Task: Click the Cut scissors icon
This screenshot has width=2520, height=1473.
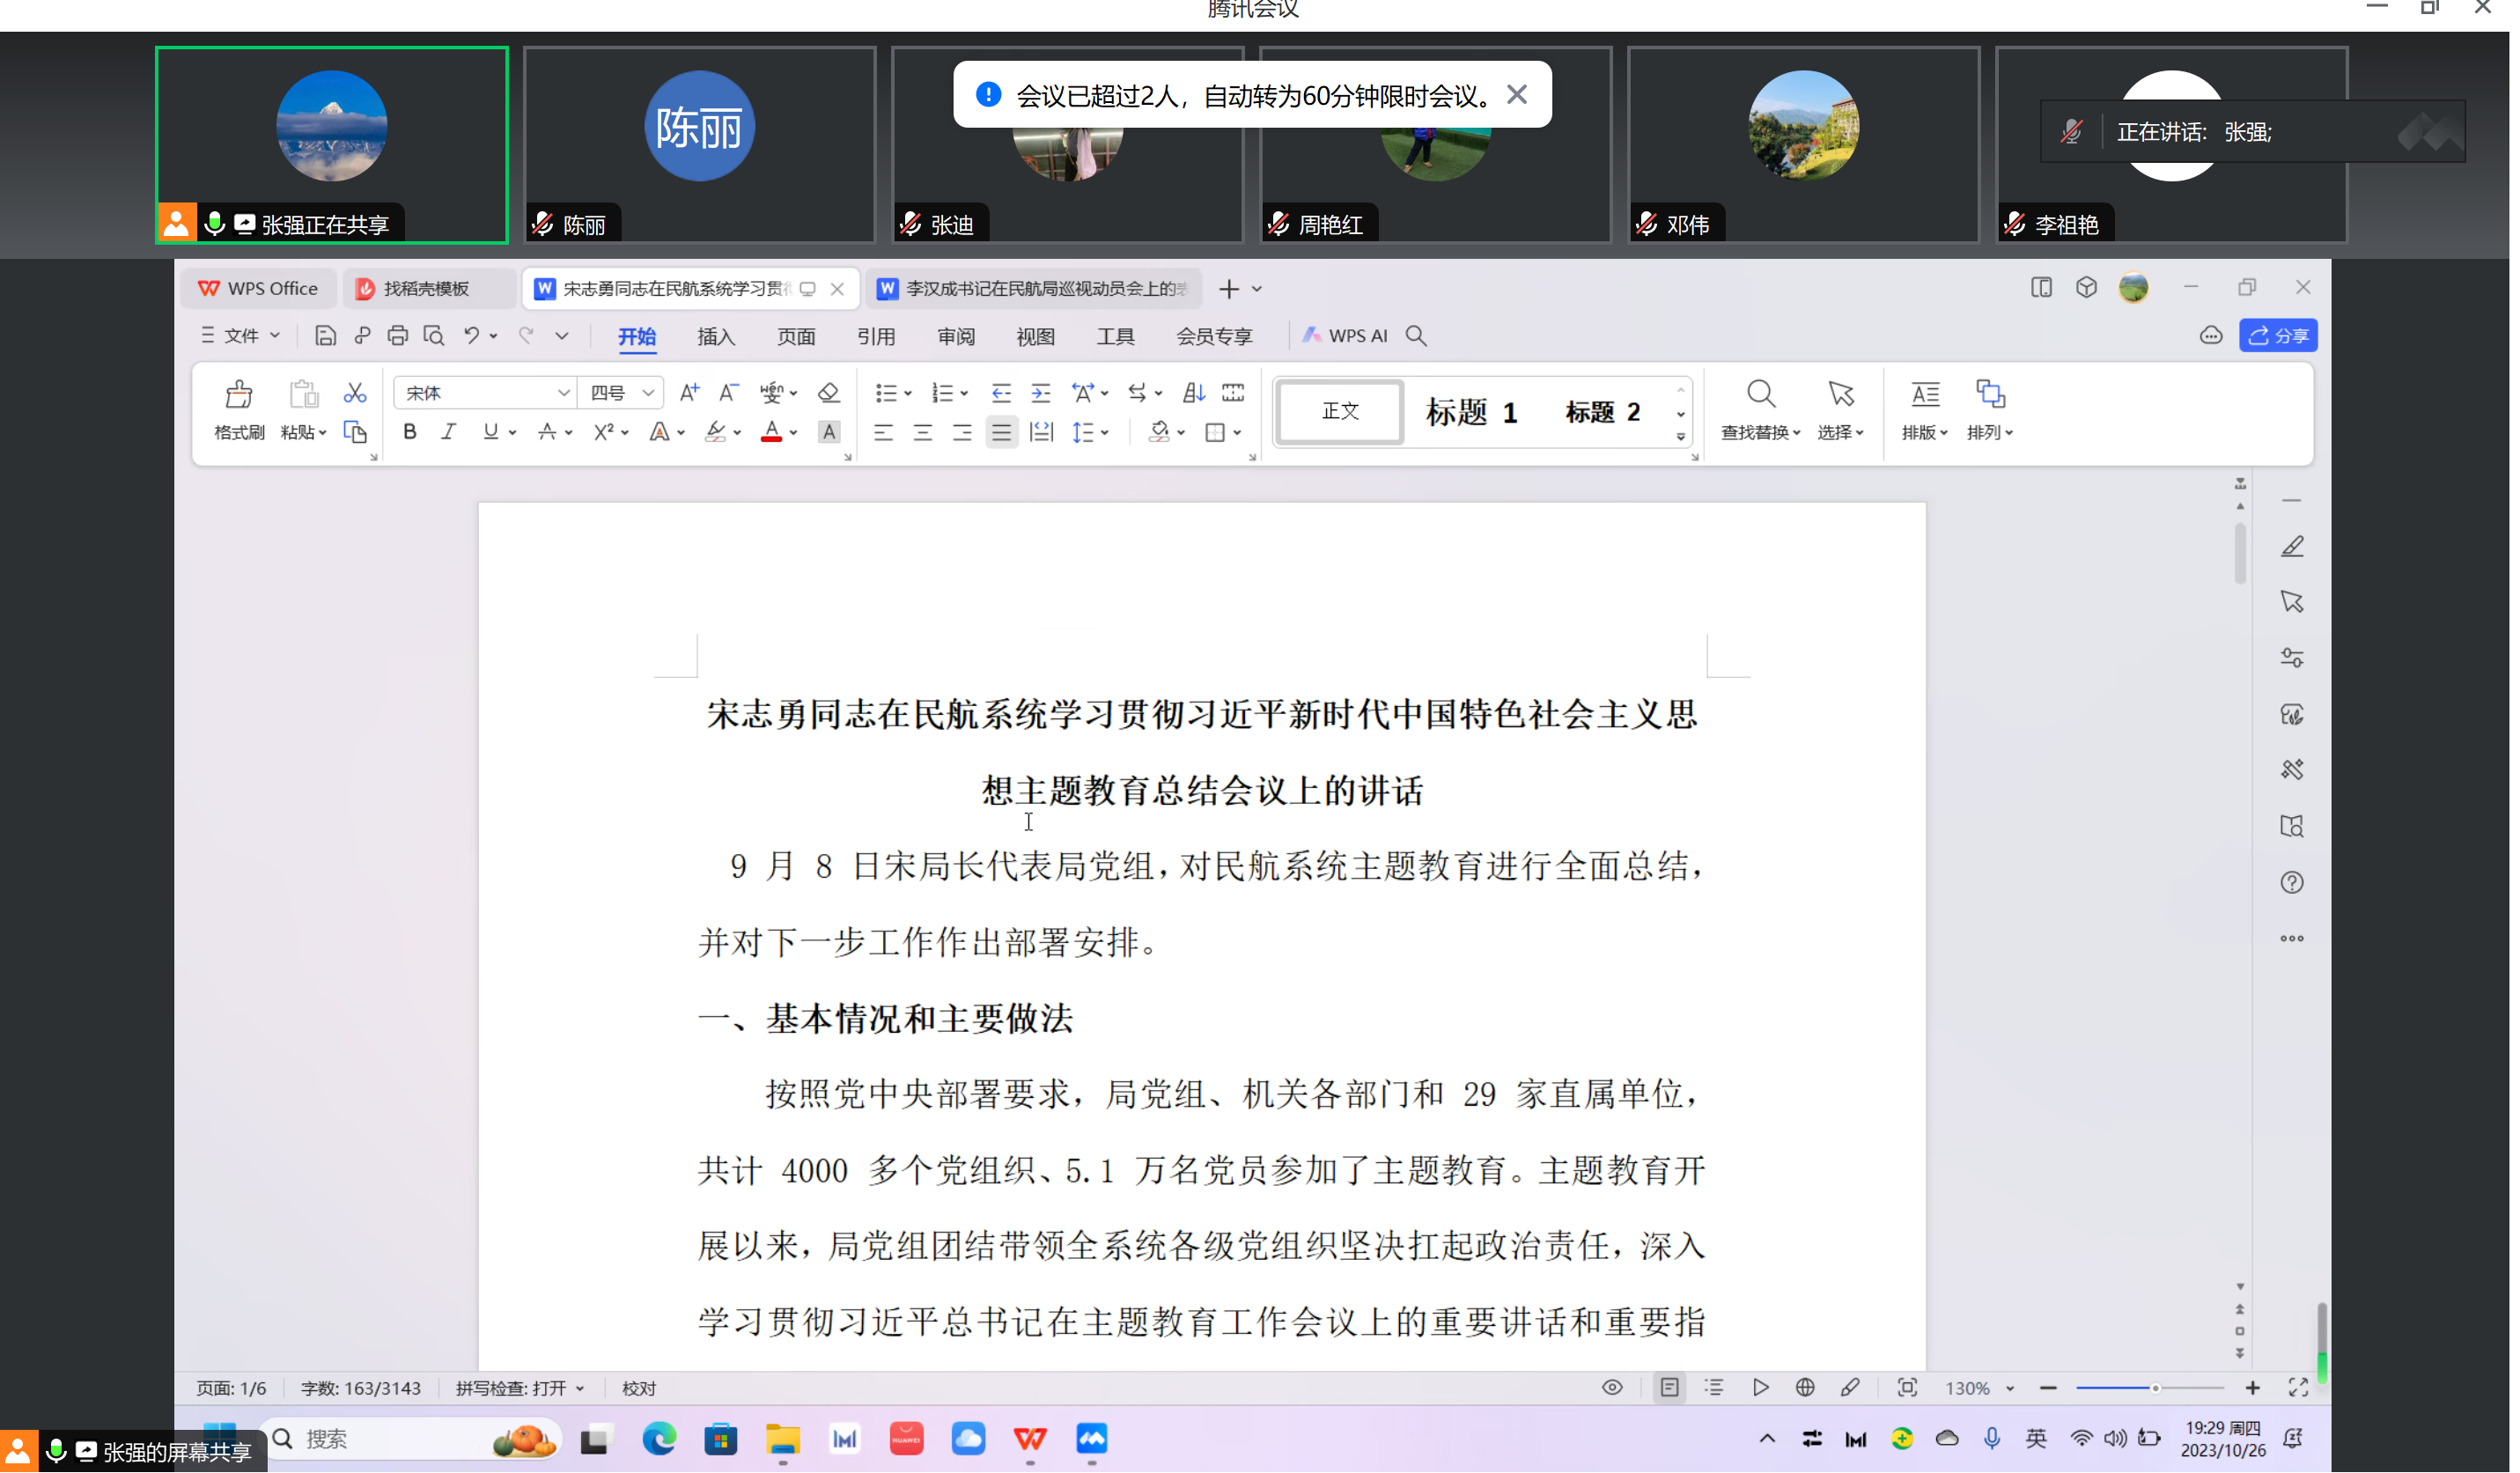Action: 355,393
